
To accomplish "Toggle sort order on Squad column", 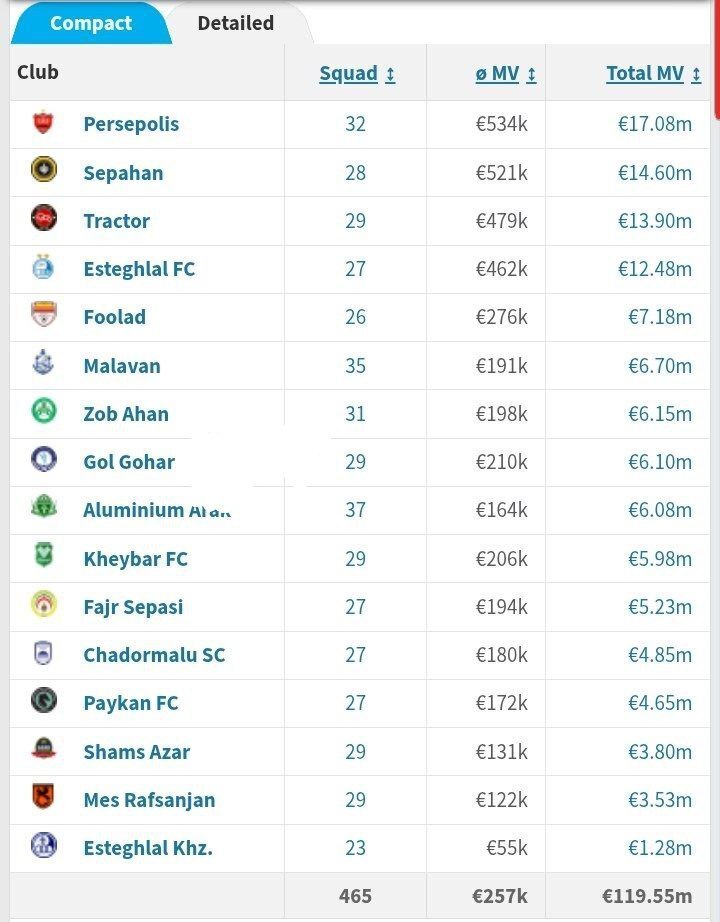I will pyautogui.click(x=355, y=72).
